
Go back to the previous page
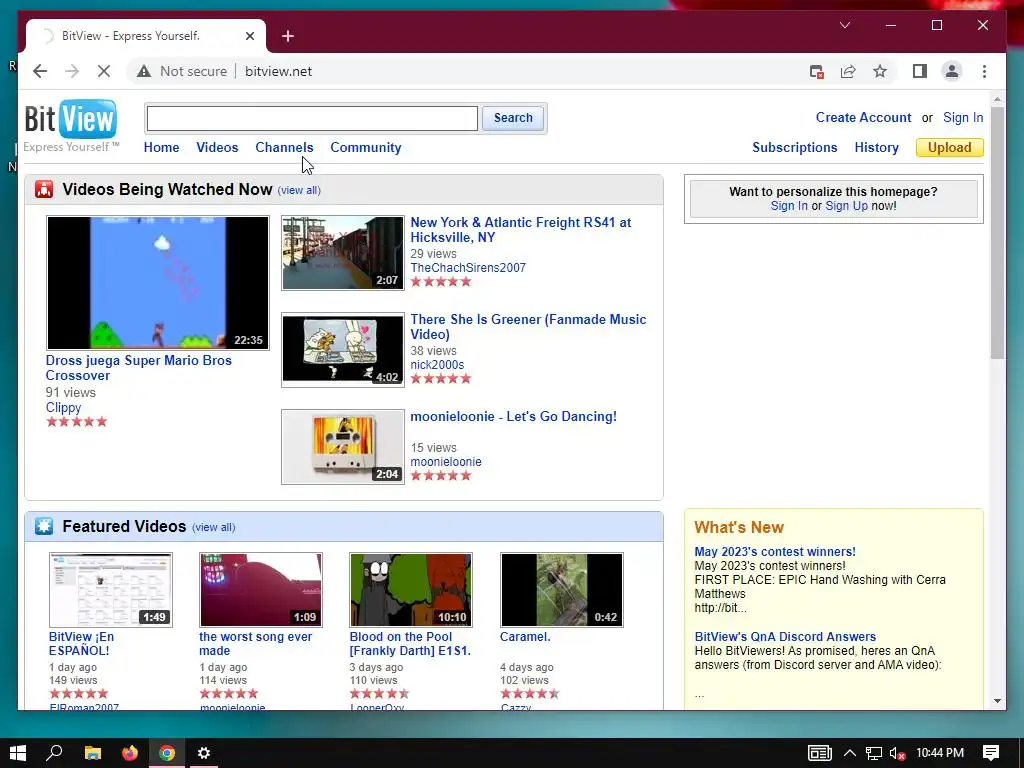coord(40,71)
